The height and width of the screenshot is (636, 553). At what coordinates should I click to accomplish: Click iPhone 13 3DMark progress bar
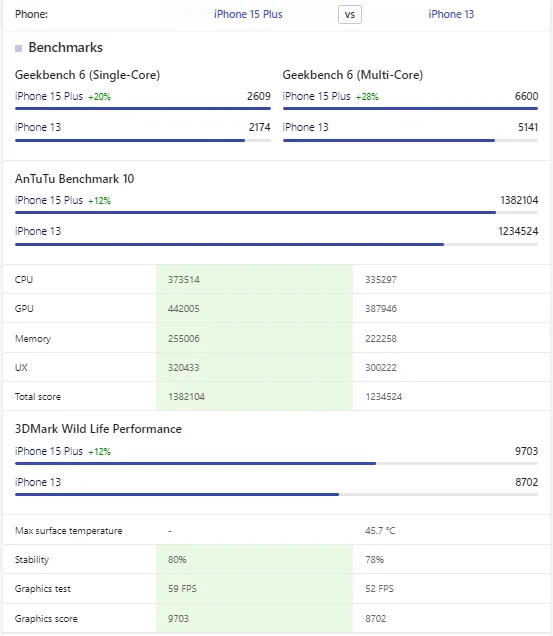(x=276, y=494)
